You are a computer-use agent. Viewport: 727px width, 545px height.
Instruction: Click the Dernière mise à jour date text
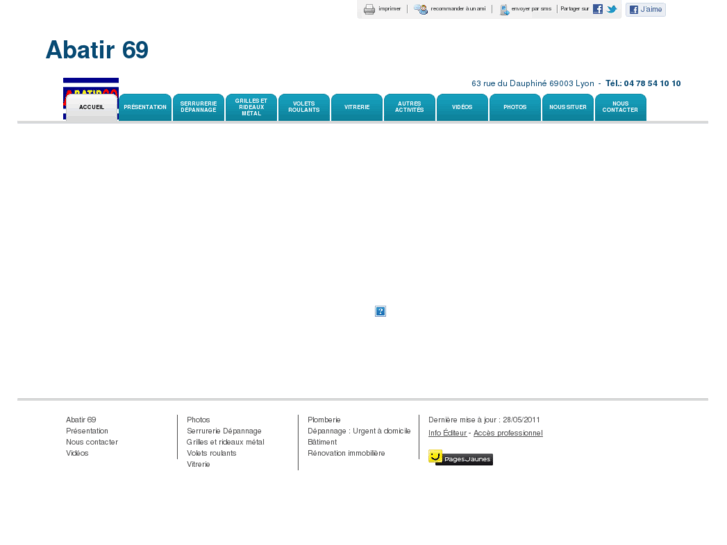pyautogui.click(x=484, y=420)
